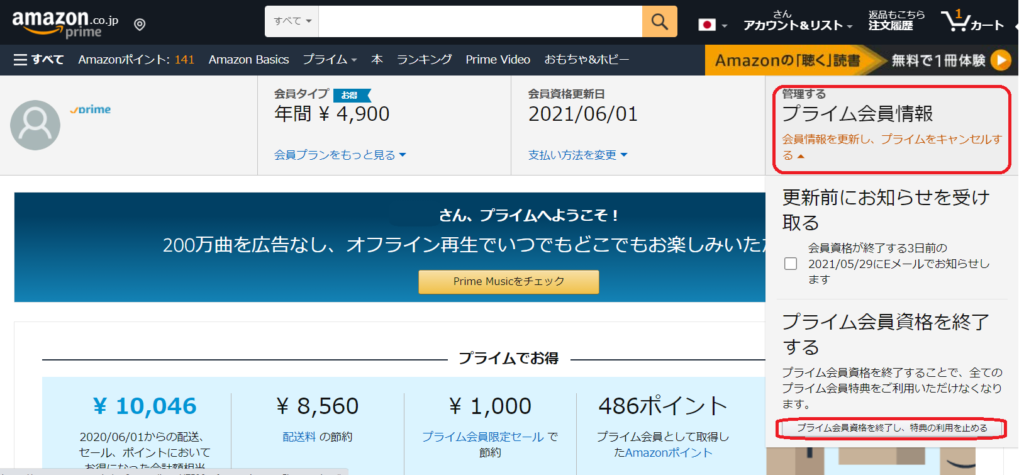Open the Amazon.co.jp prime logo home link

pos(65,24)
